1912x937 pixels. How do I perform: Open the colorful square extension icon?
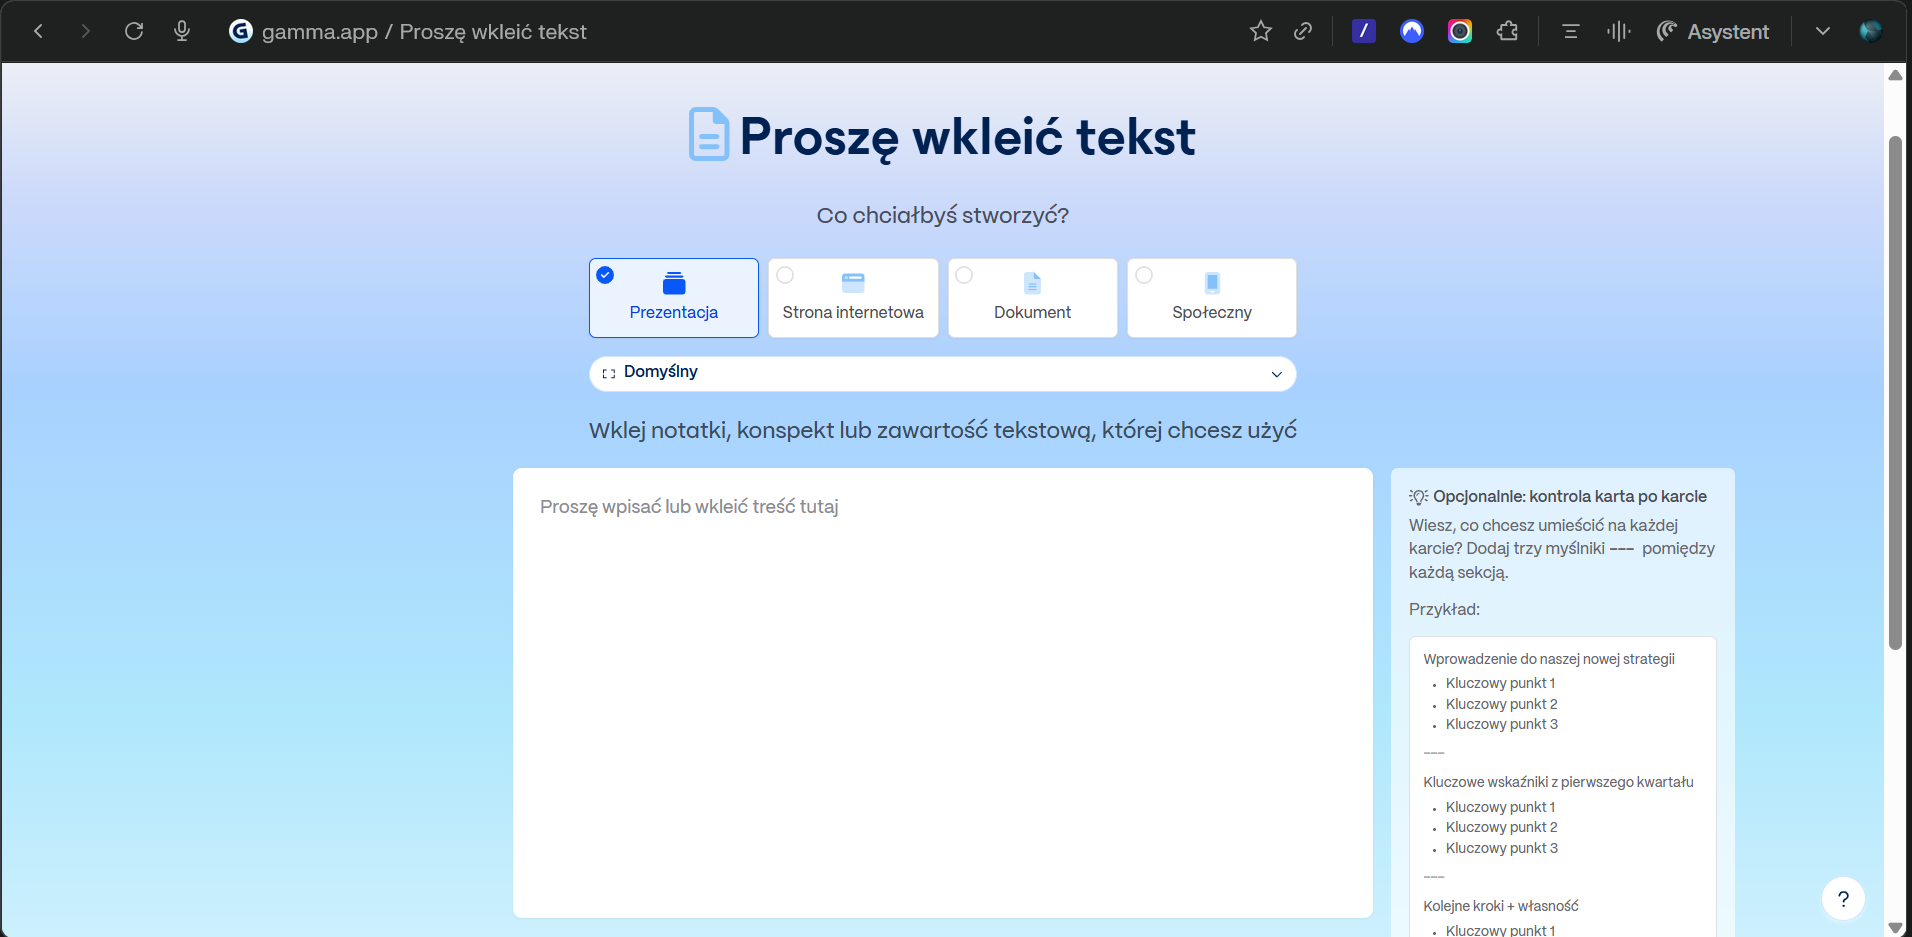pos(1460,31)
